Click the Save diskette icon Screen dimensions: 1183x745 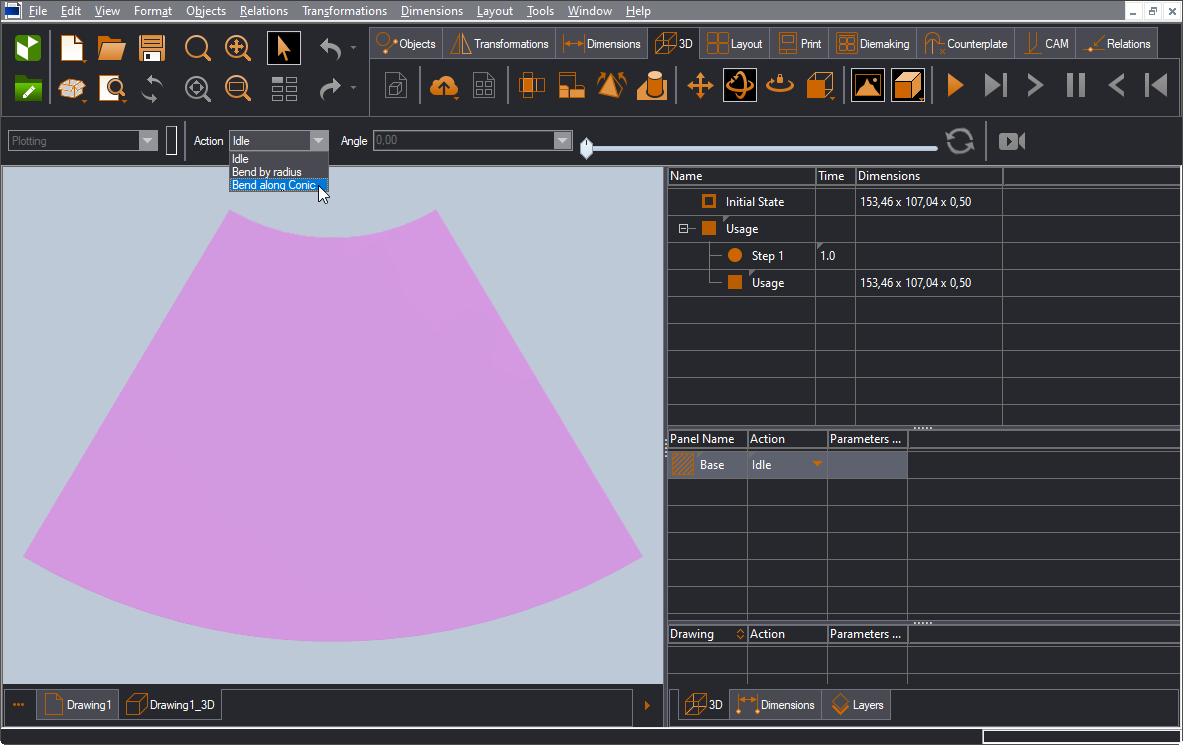[152, 48]
